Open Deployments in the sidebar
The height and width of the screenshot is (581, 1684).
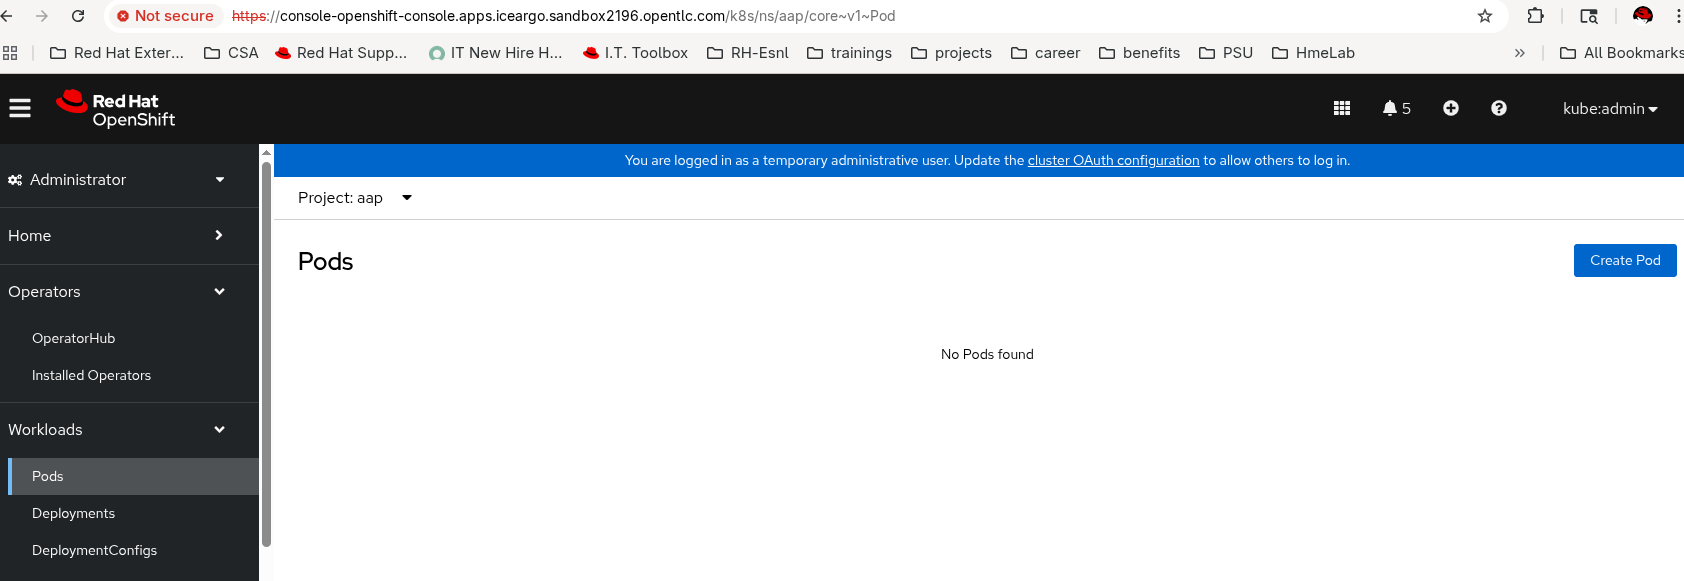pyautogui.click(x=73, y=514)
